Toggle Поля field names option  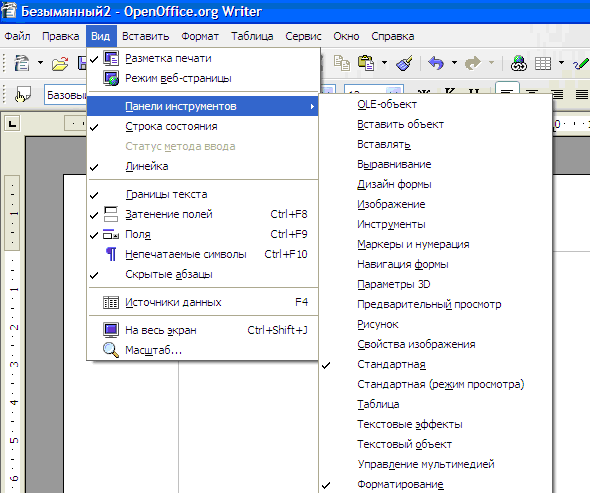click(203, 234)
